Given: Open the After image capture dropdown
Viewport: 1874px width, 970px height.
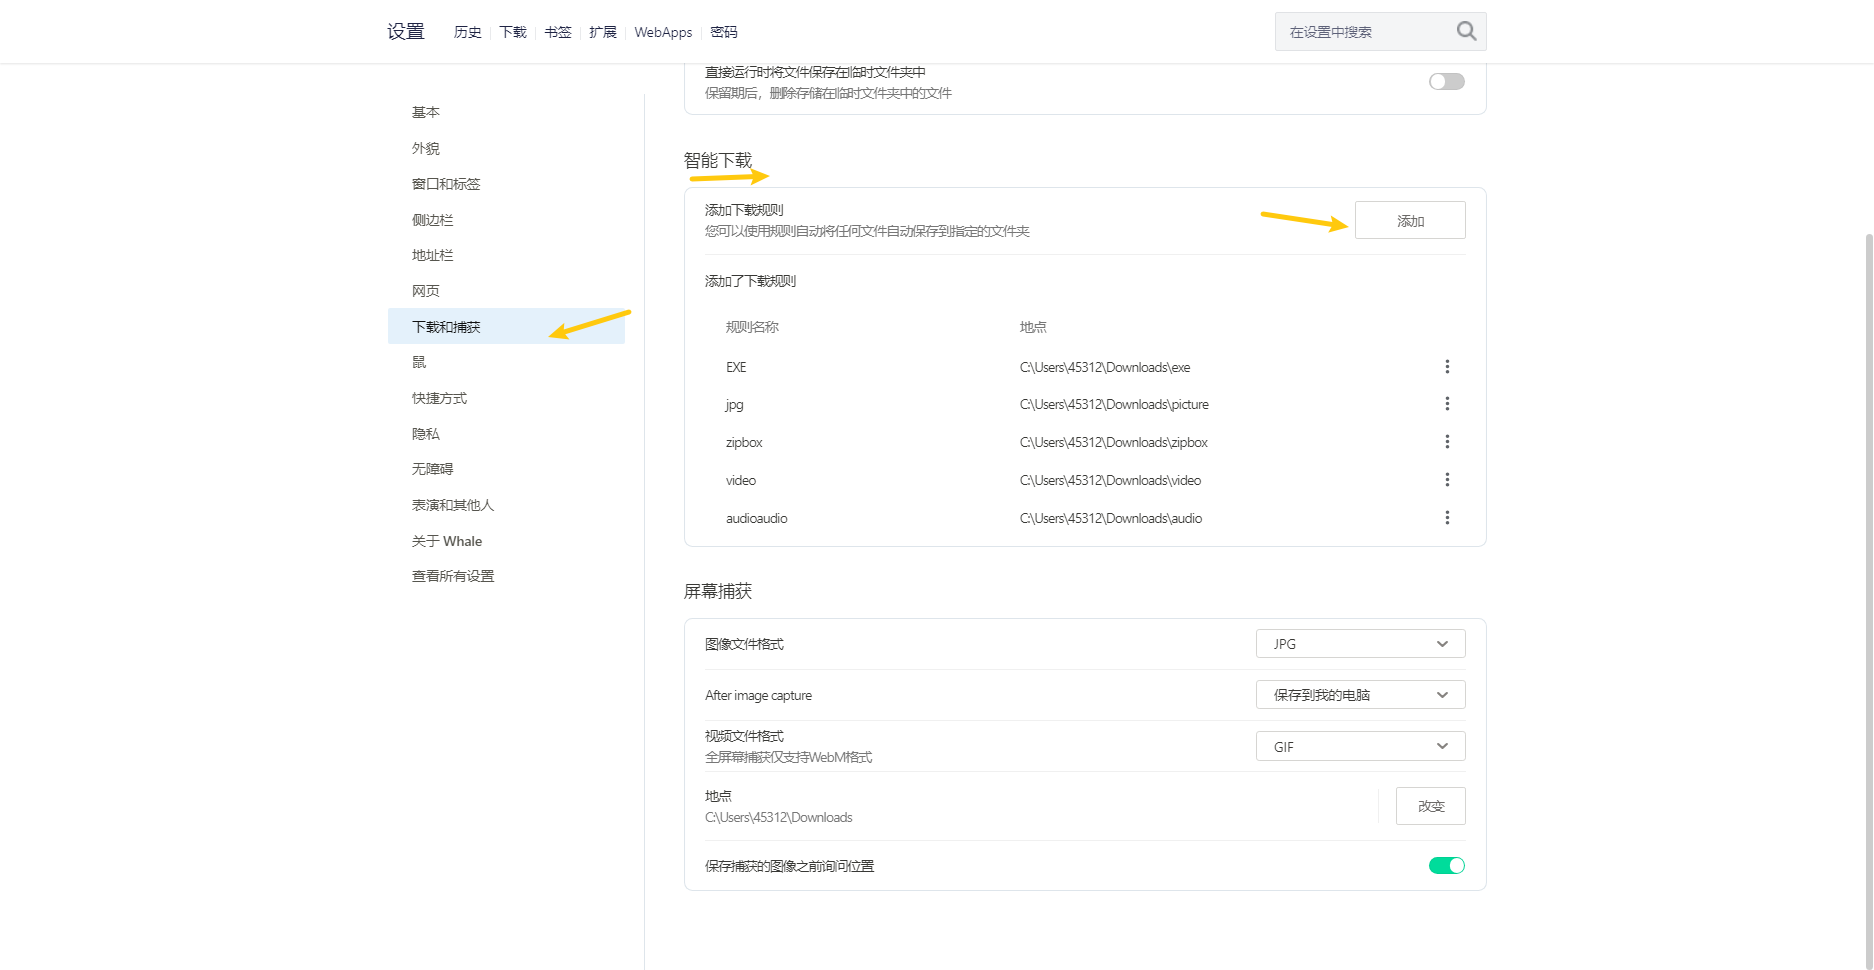Looking at the screenshot, I should (1360, 695).
